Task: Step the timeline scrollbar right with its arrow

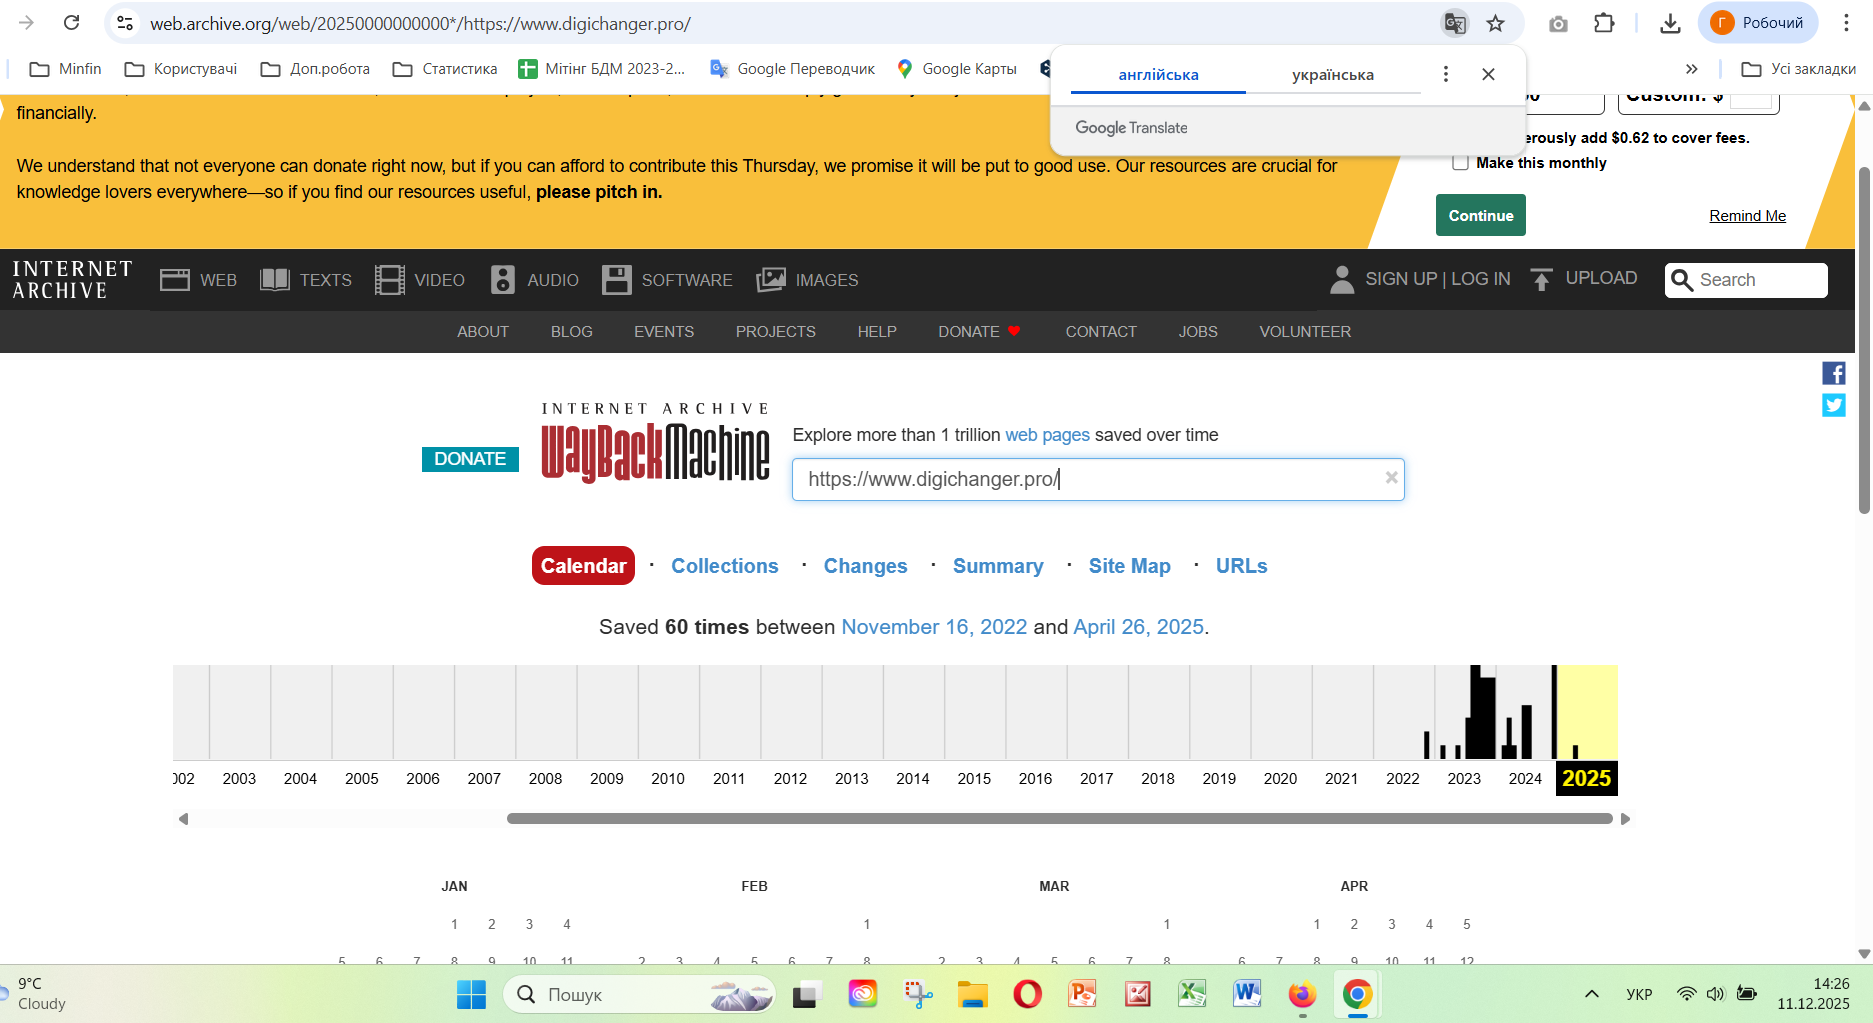Action: (1625, 819)
